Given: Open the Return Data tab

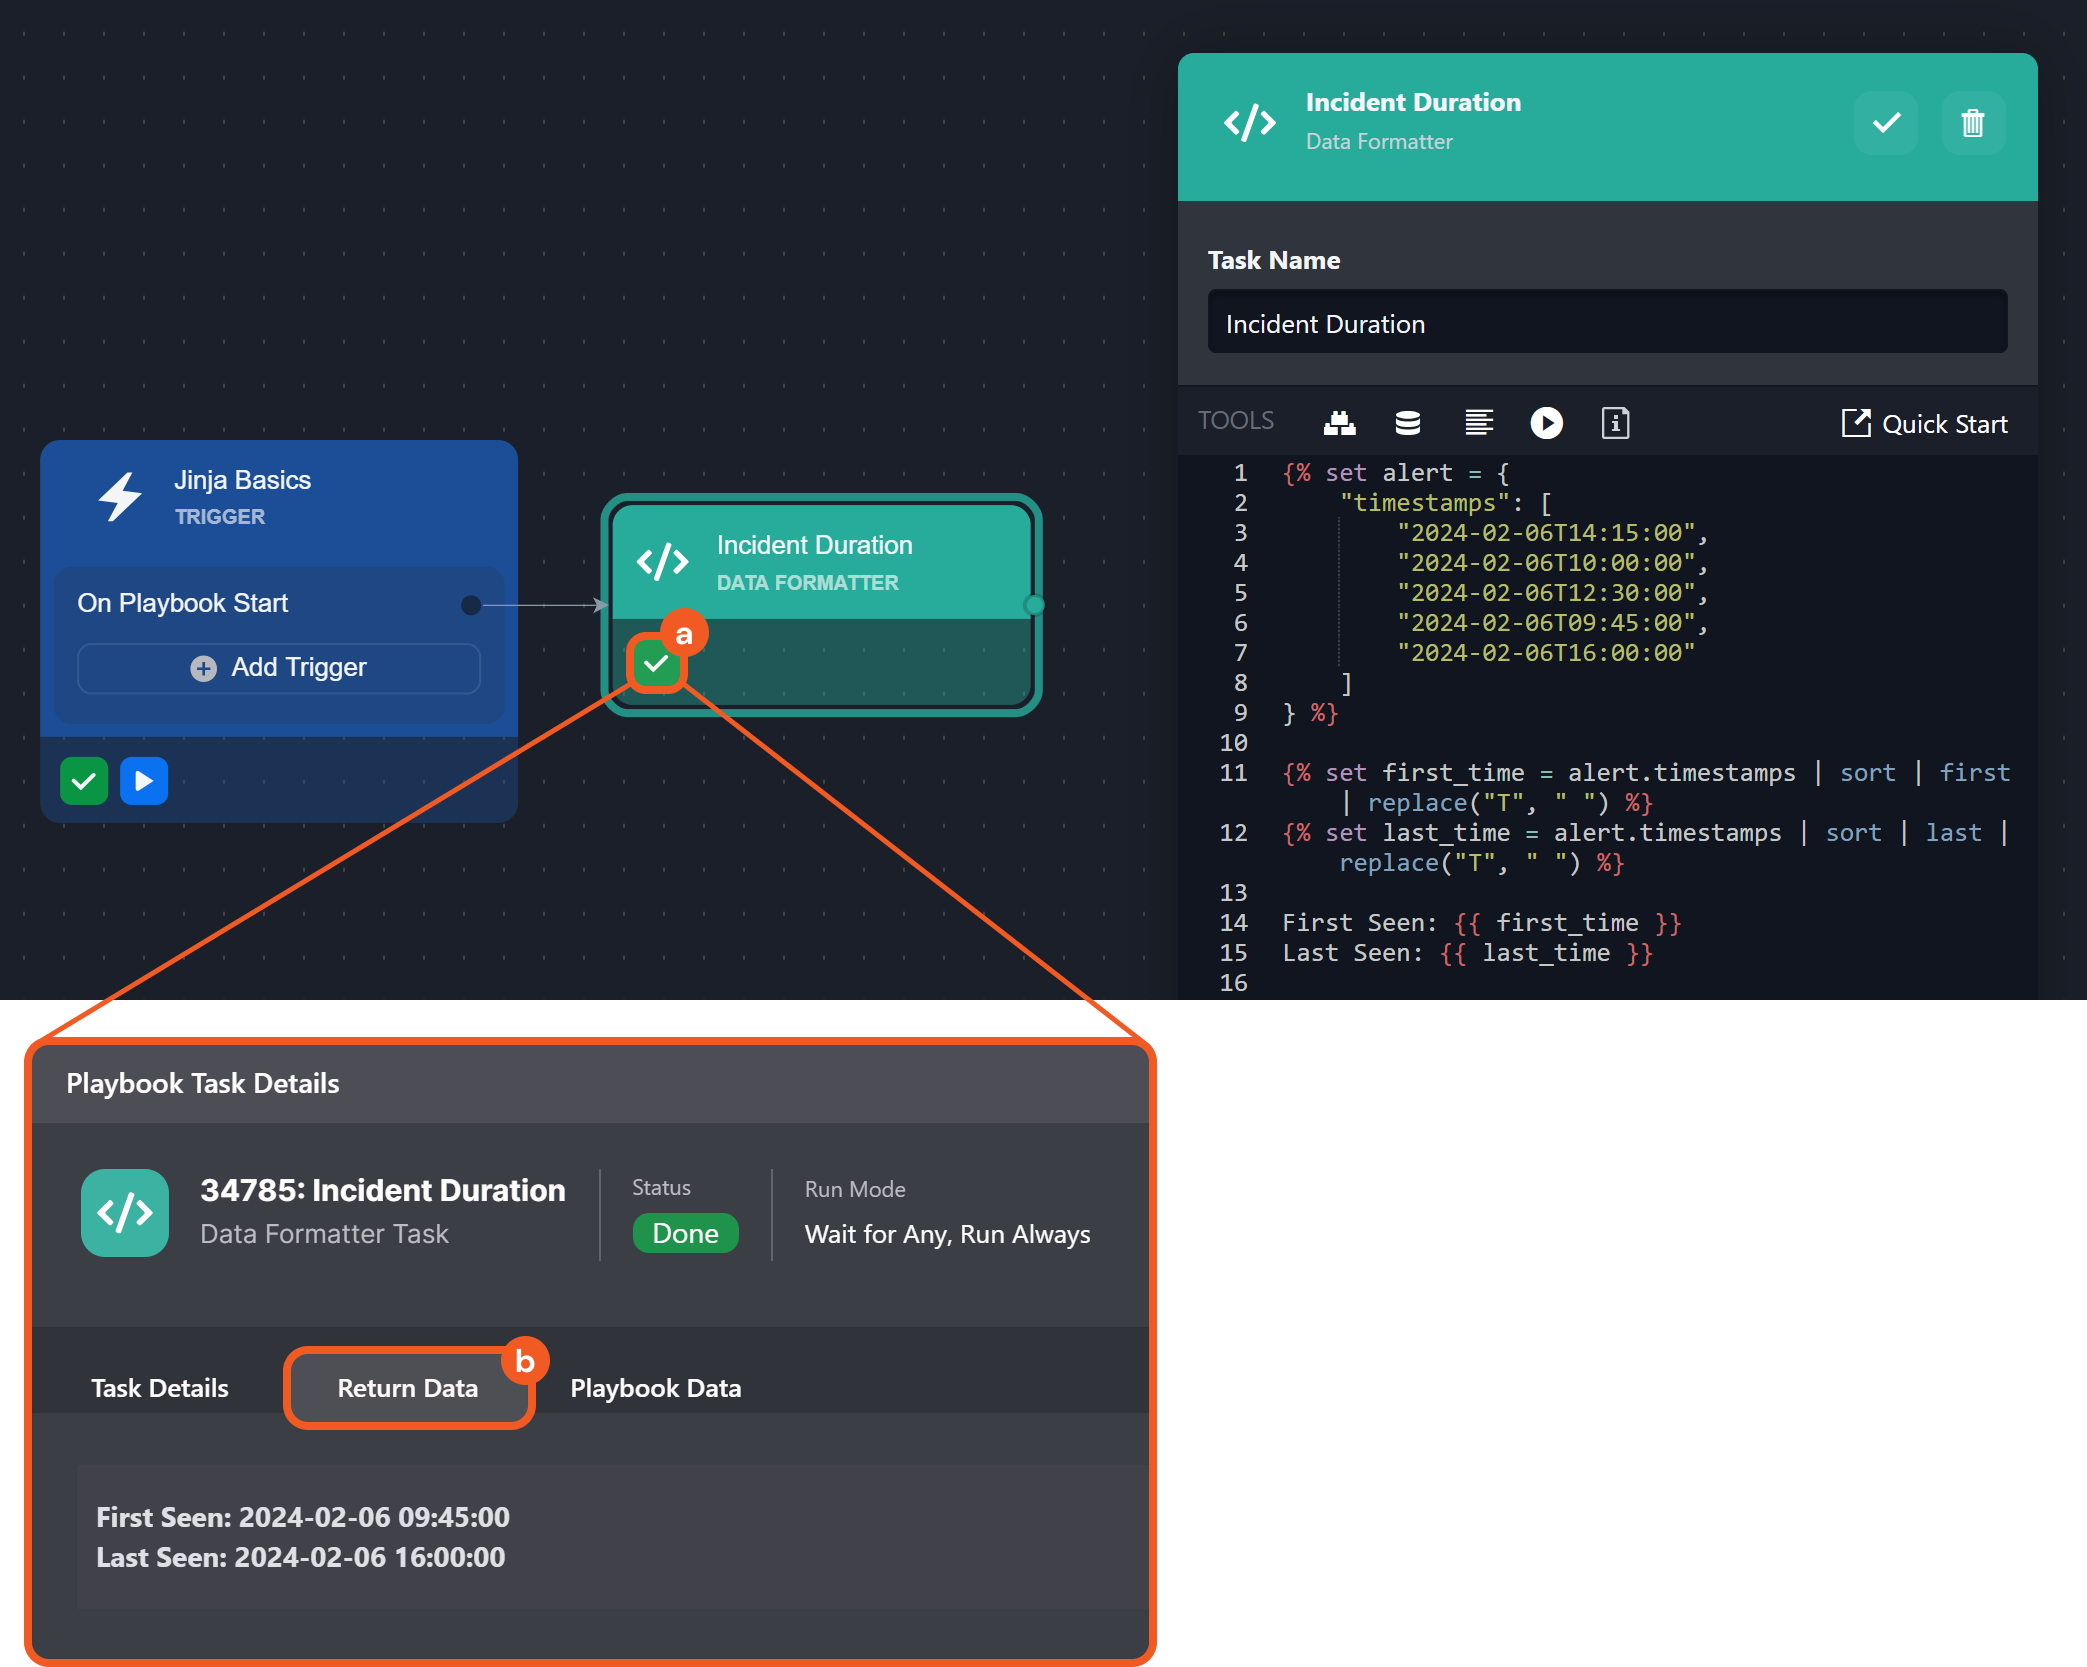Looking at the screenshot, I should pyautogui.click(x=408, y=1388).
